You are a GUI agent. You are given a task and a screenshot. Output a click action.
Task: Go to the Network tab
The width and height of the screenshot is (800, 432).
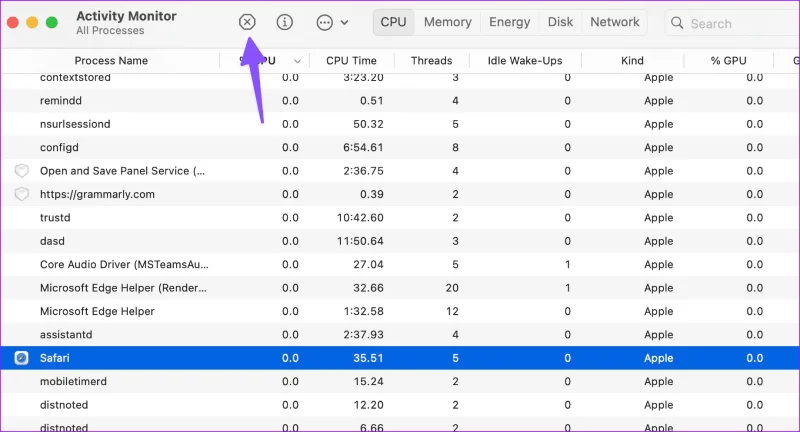coord(614,22)
